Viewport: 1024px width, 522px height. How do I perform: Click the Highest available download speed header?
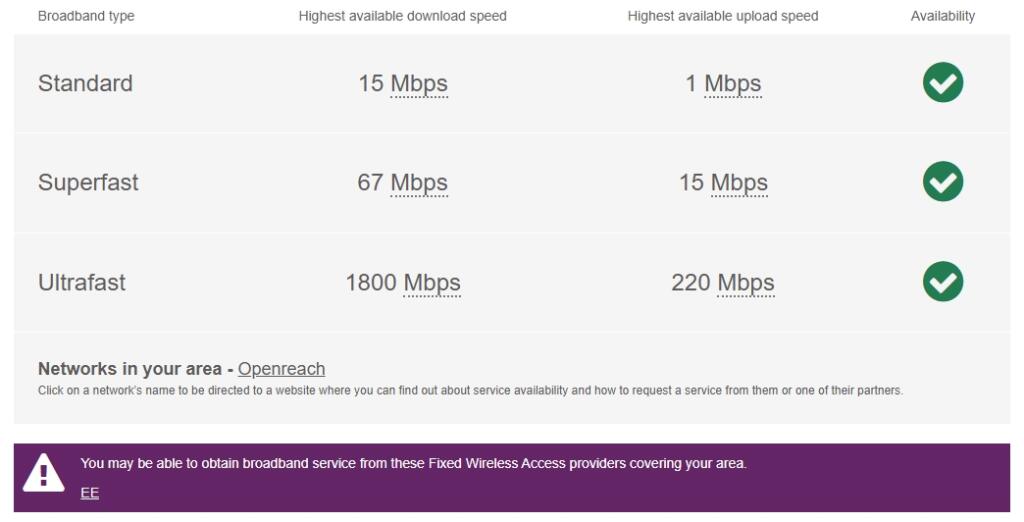(x=402, y=16)
